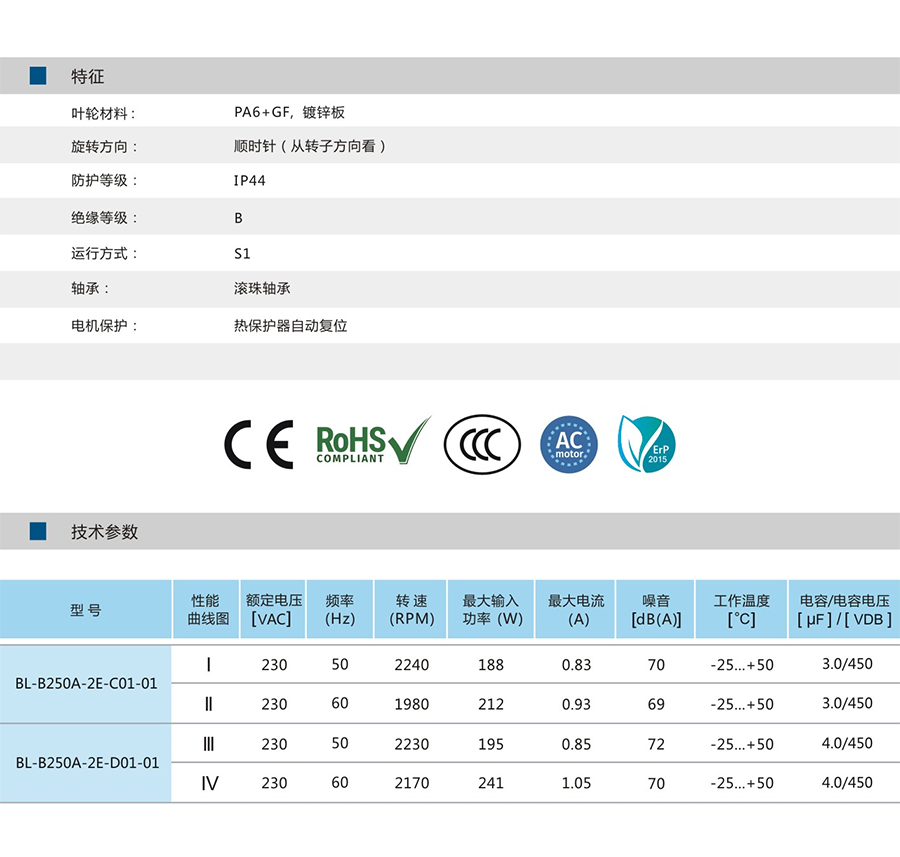The image size is (900, 857).
Task: Click the 195 W power value
Action: pyautogui.click(x=491, y=744)
